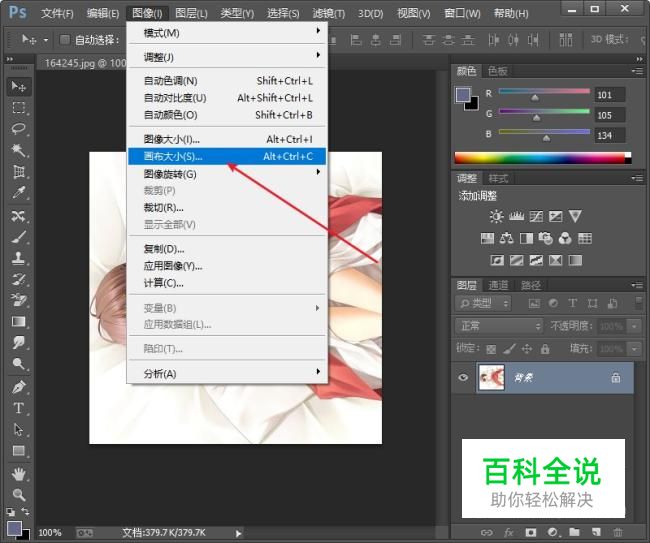Select the History Brush tool
Screen dimensions: 650x543
19,279
